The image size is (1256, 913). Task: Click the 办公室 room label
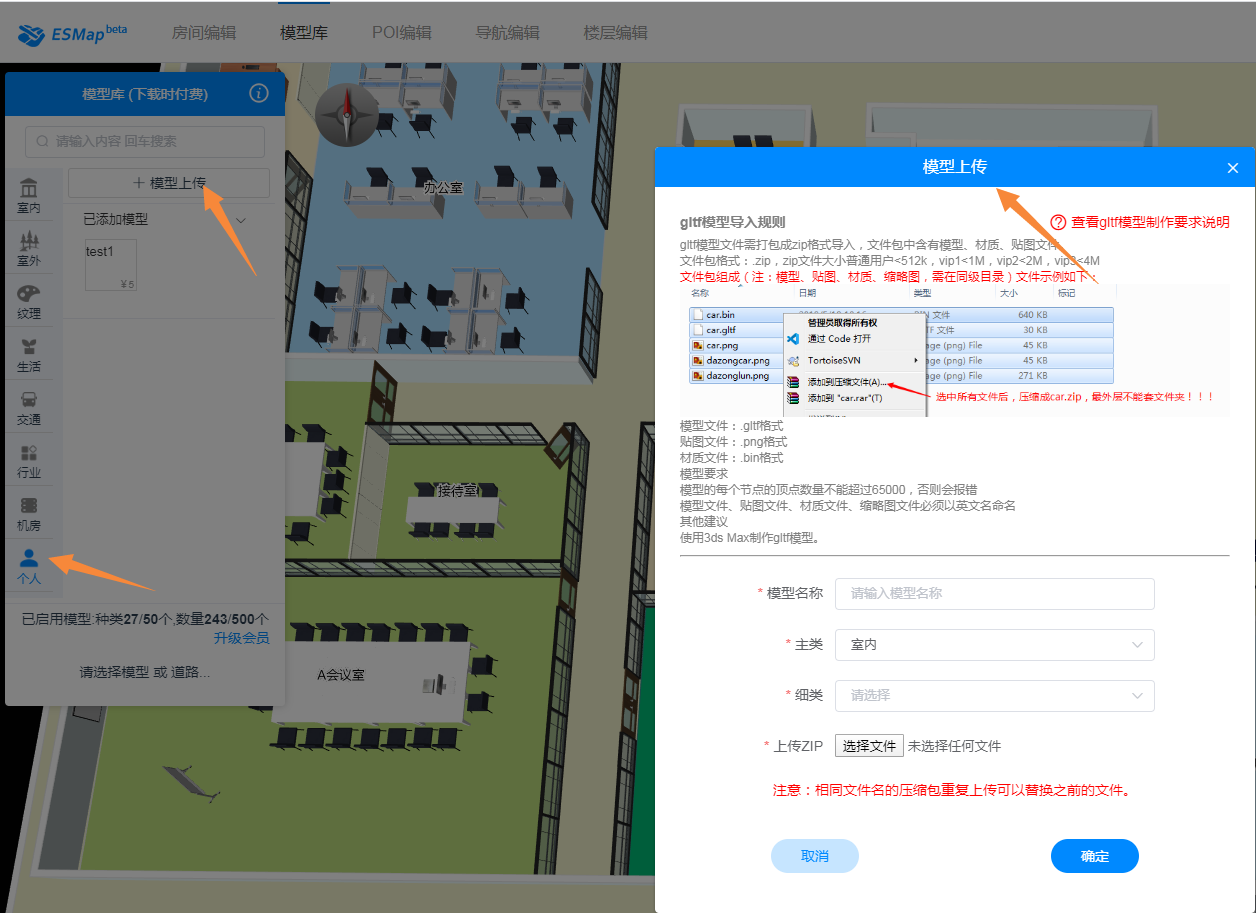point(443,187)
